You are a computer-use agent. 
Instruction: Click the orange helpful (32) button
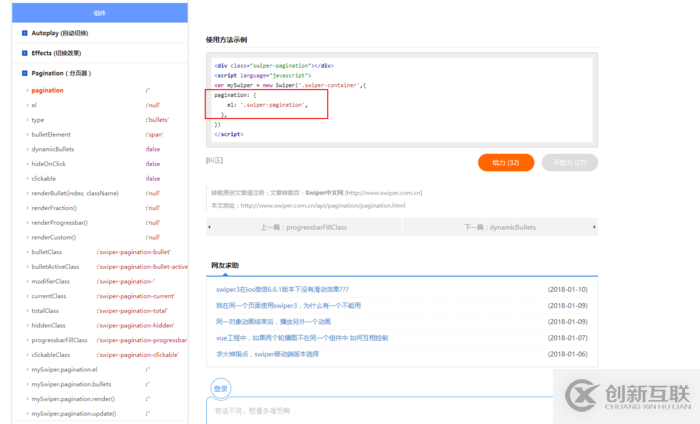pos(506,162)
